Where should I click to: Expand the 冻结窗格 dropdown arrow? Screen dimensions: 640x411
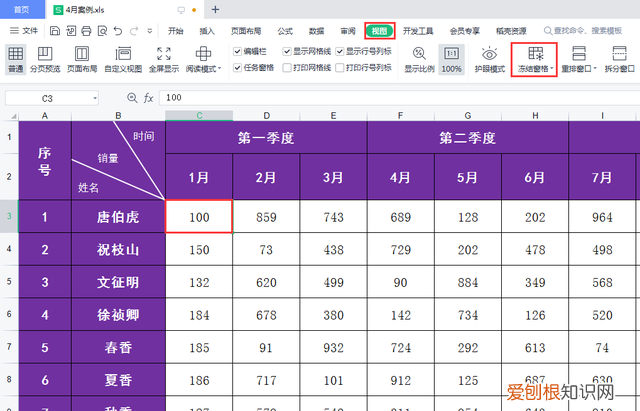(x=551, y=69)
